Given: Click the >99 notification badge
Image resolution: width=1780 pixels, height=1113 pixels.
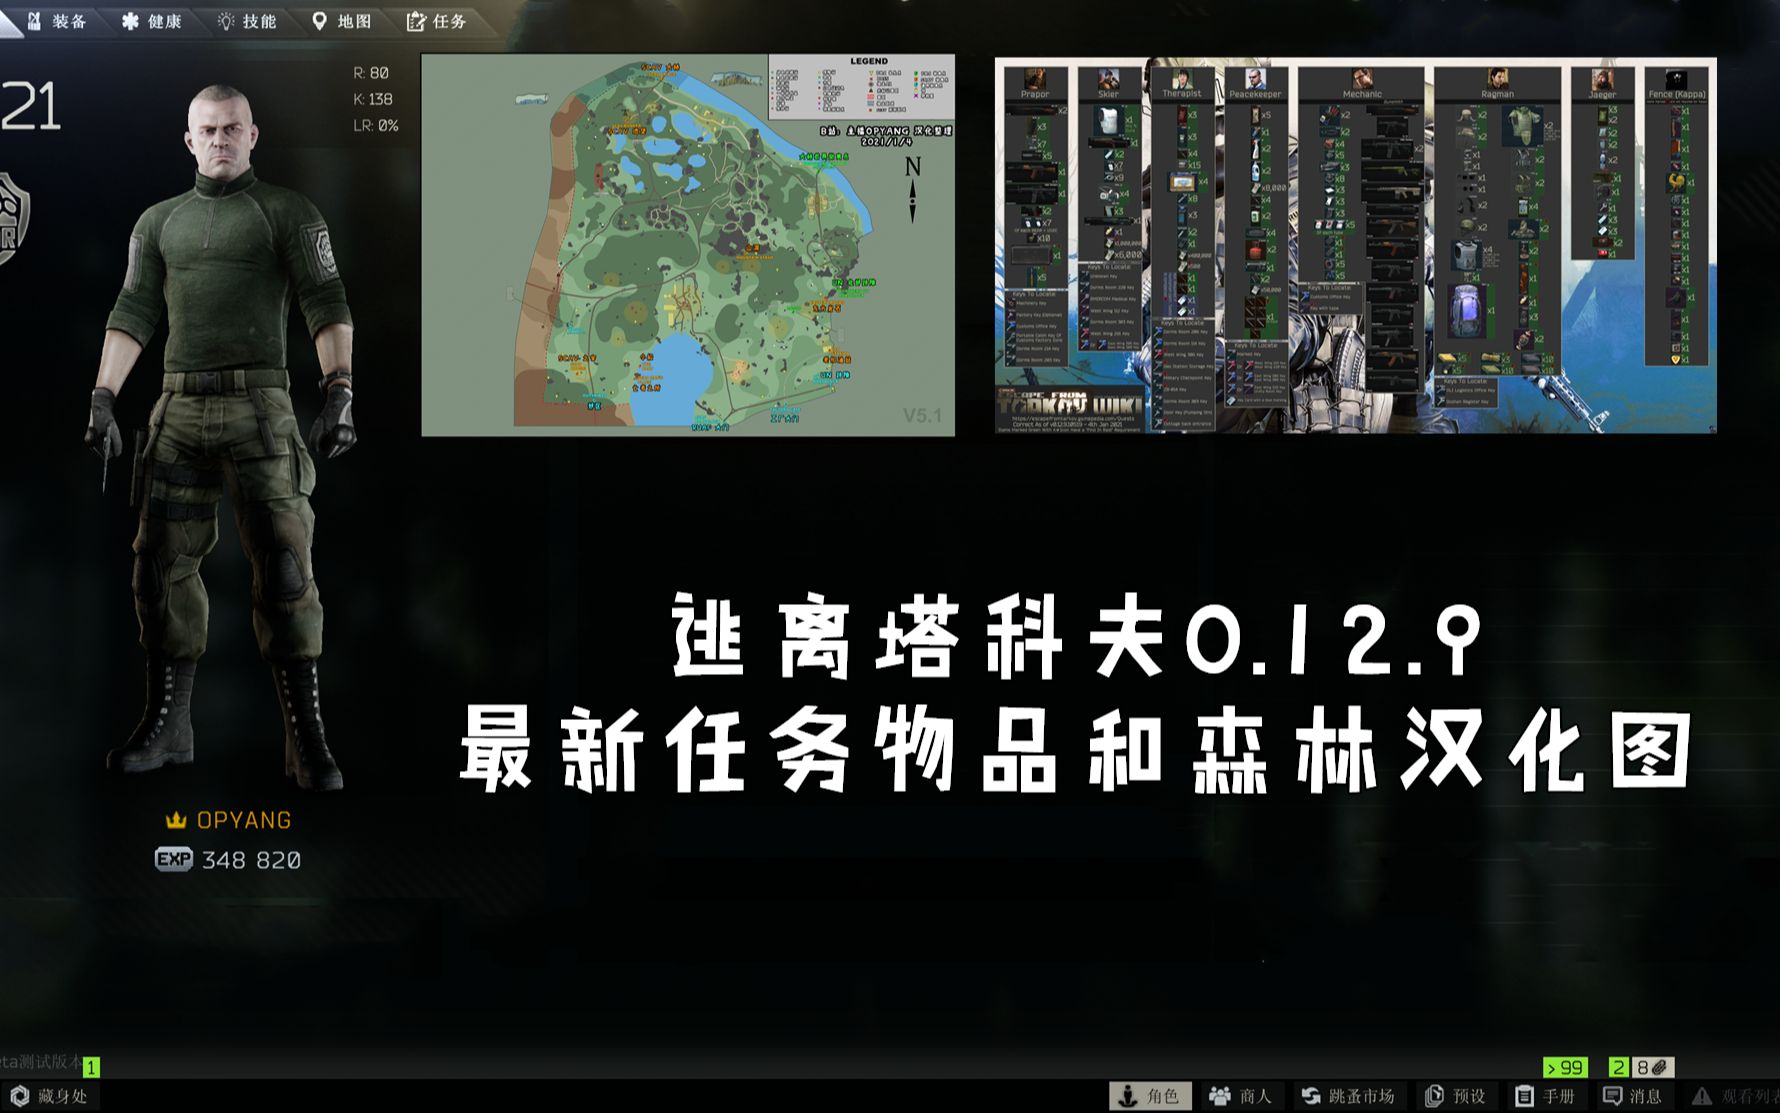Looking at the screenshot, I should (1564, 1067).
